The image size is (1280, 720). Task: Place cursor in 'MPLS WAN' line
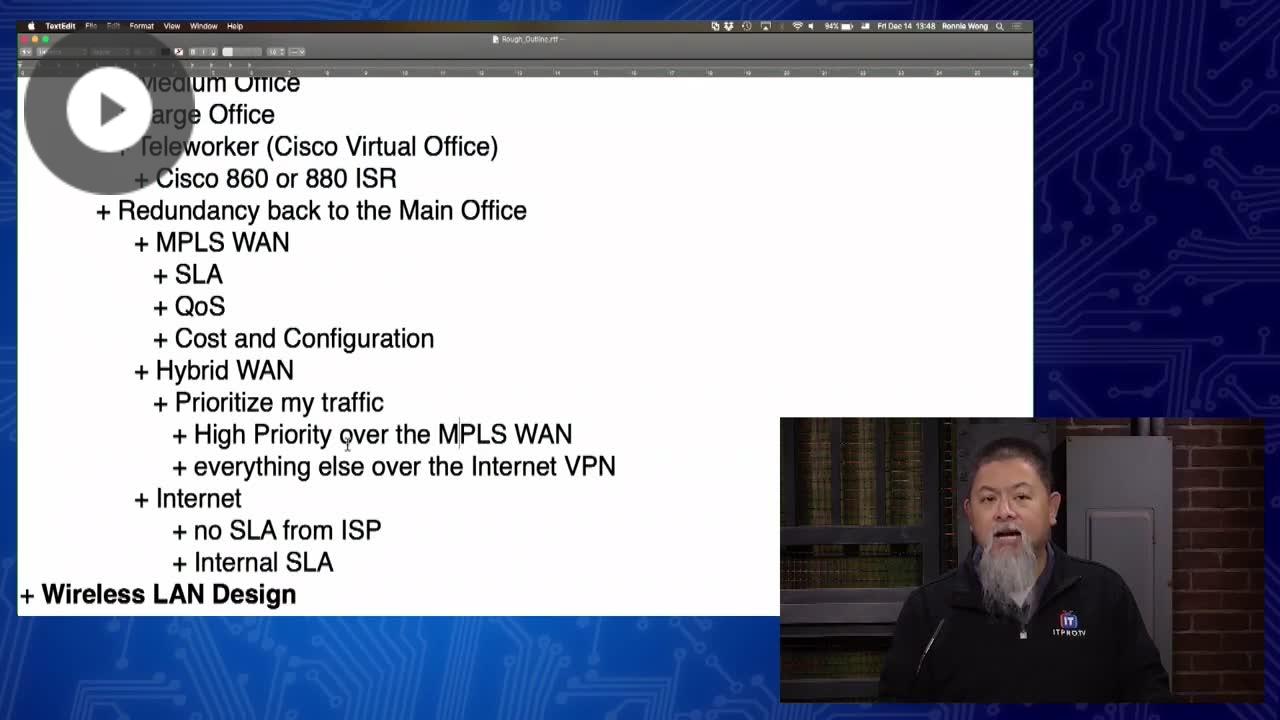(222, 242)
